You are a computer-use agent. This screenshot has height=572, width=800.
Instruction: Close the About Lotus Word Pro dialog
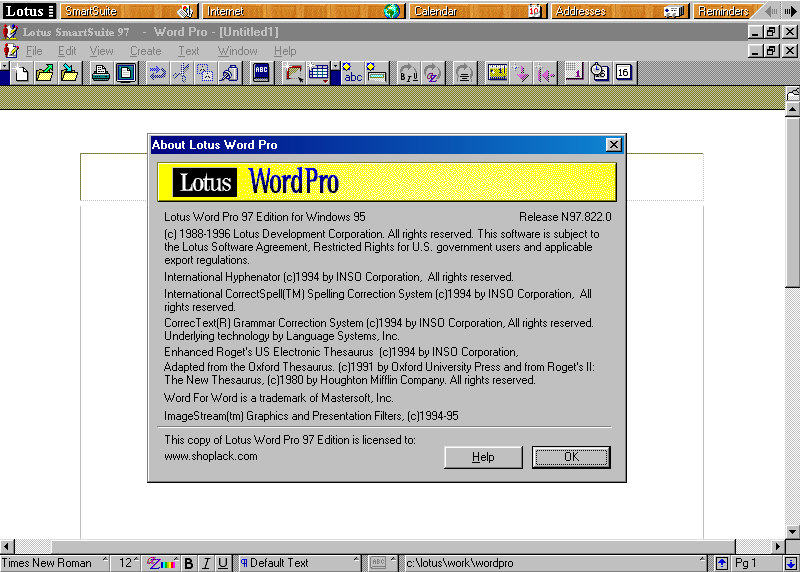[613, 145]
